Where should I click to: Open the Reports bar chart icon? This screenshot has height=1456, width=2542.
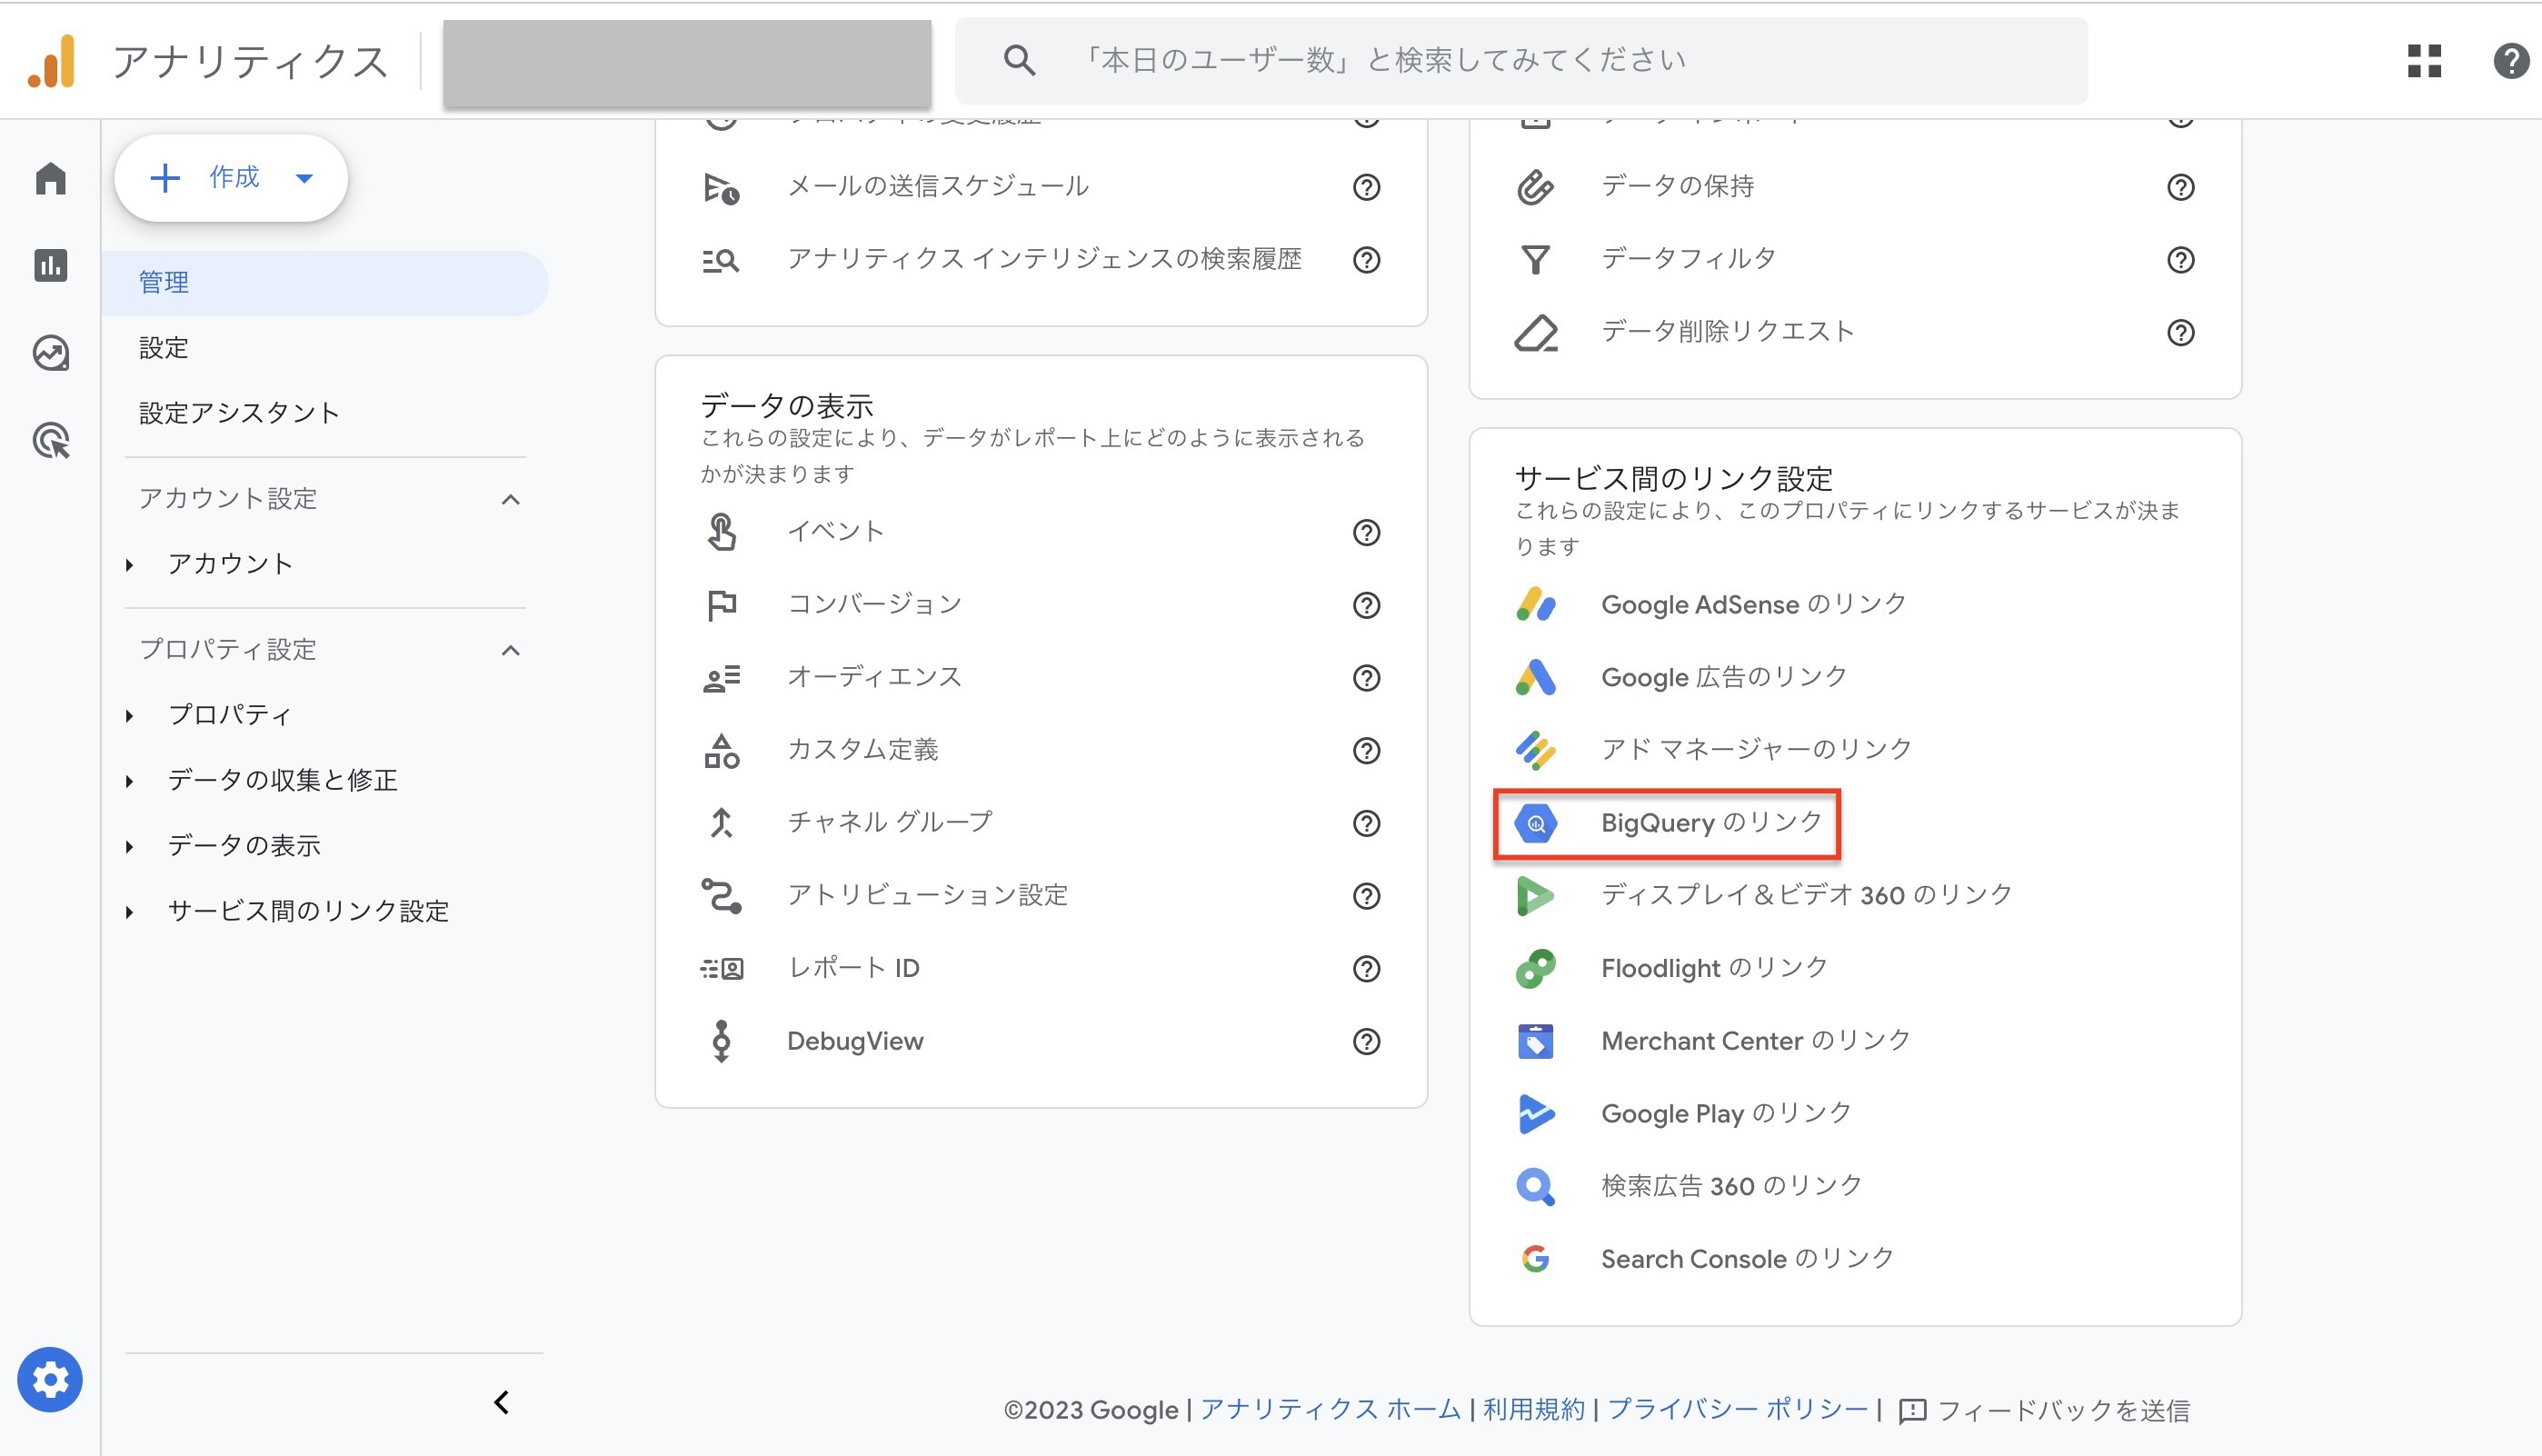pos(51,265)
